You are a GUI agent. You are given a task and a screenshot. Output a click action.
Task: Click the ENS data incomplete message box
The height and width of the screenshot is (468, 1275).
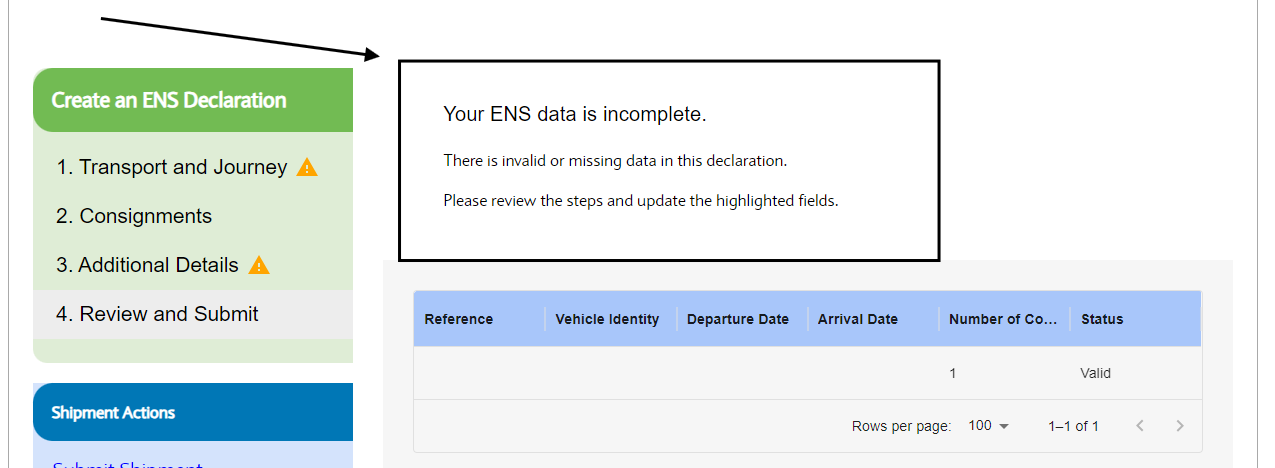(x=669, y=161)
